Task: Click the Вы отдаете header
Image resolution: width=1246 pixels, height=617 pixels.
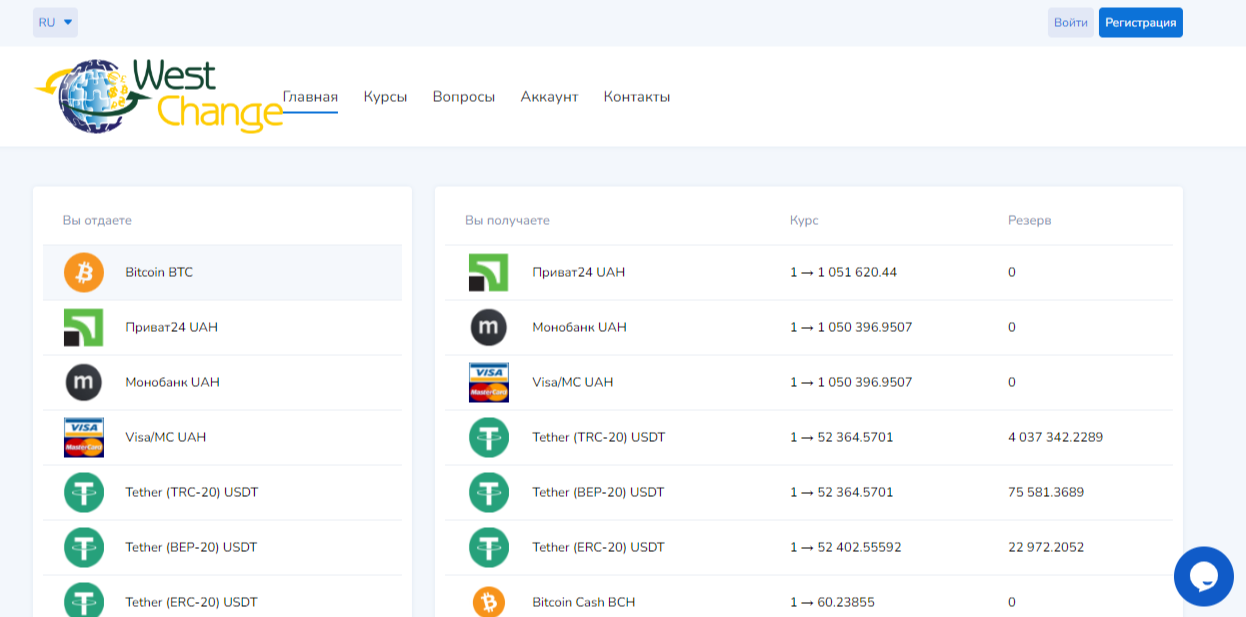Action: tap(97, 220)
